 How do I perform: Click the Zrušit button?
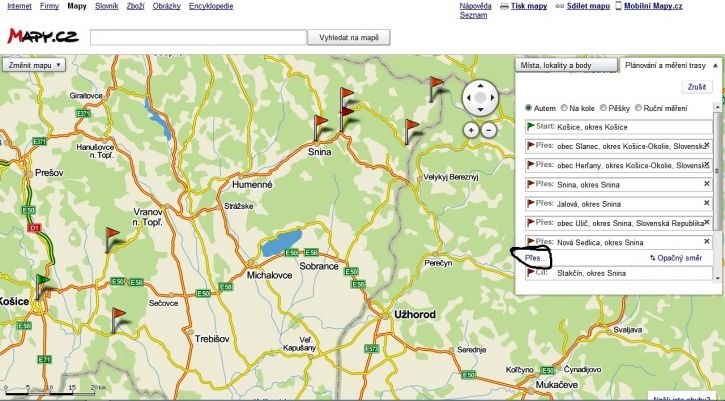pos(697,87)
